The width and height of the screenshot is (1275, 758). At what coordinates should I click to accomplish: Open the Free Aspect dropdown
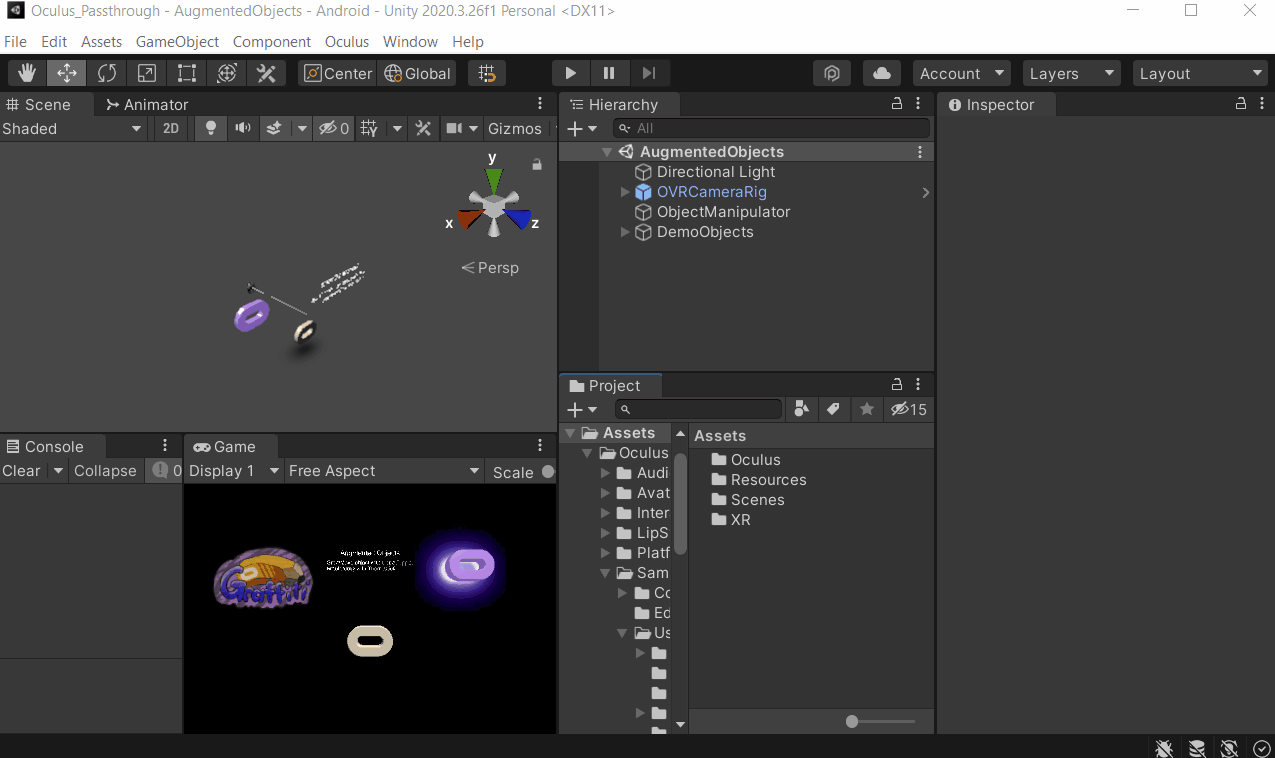(384, 471)
